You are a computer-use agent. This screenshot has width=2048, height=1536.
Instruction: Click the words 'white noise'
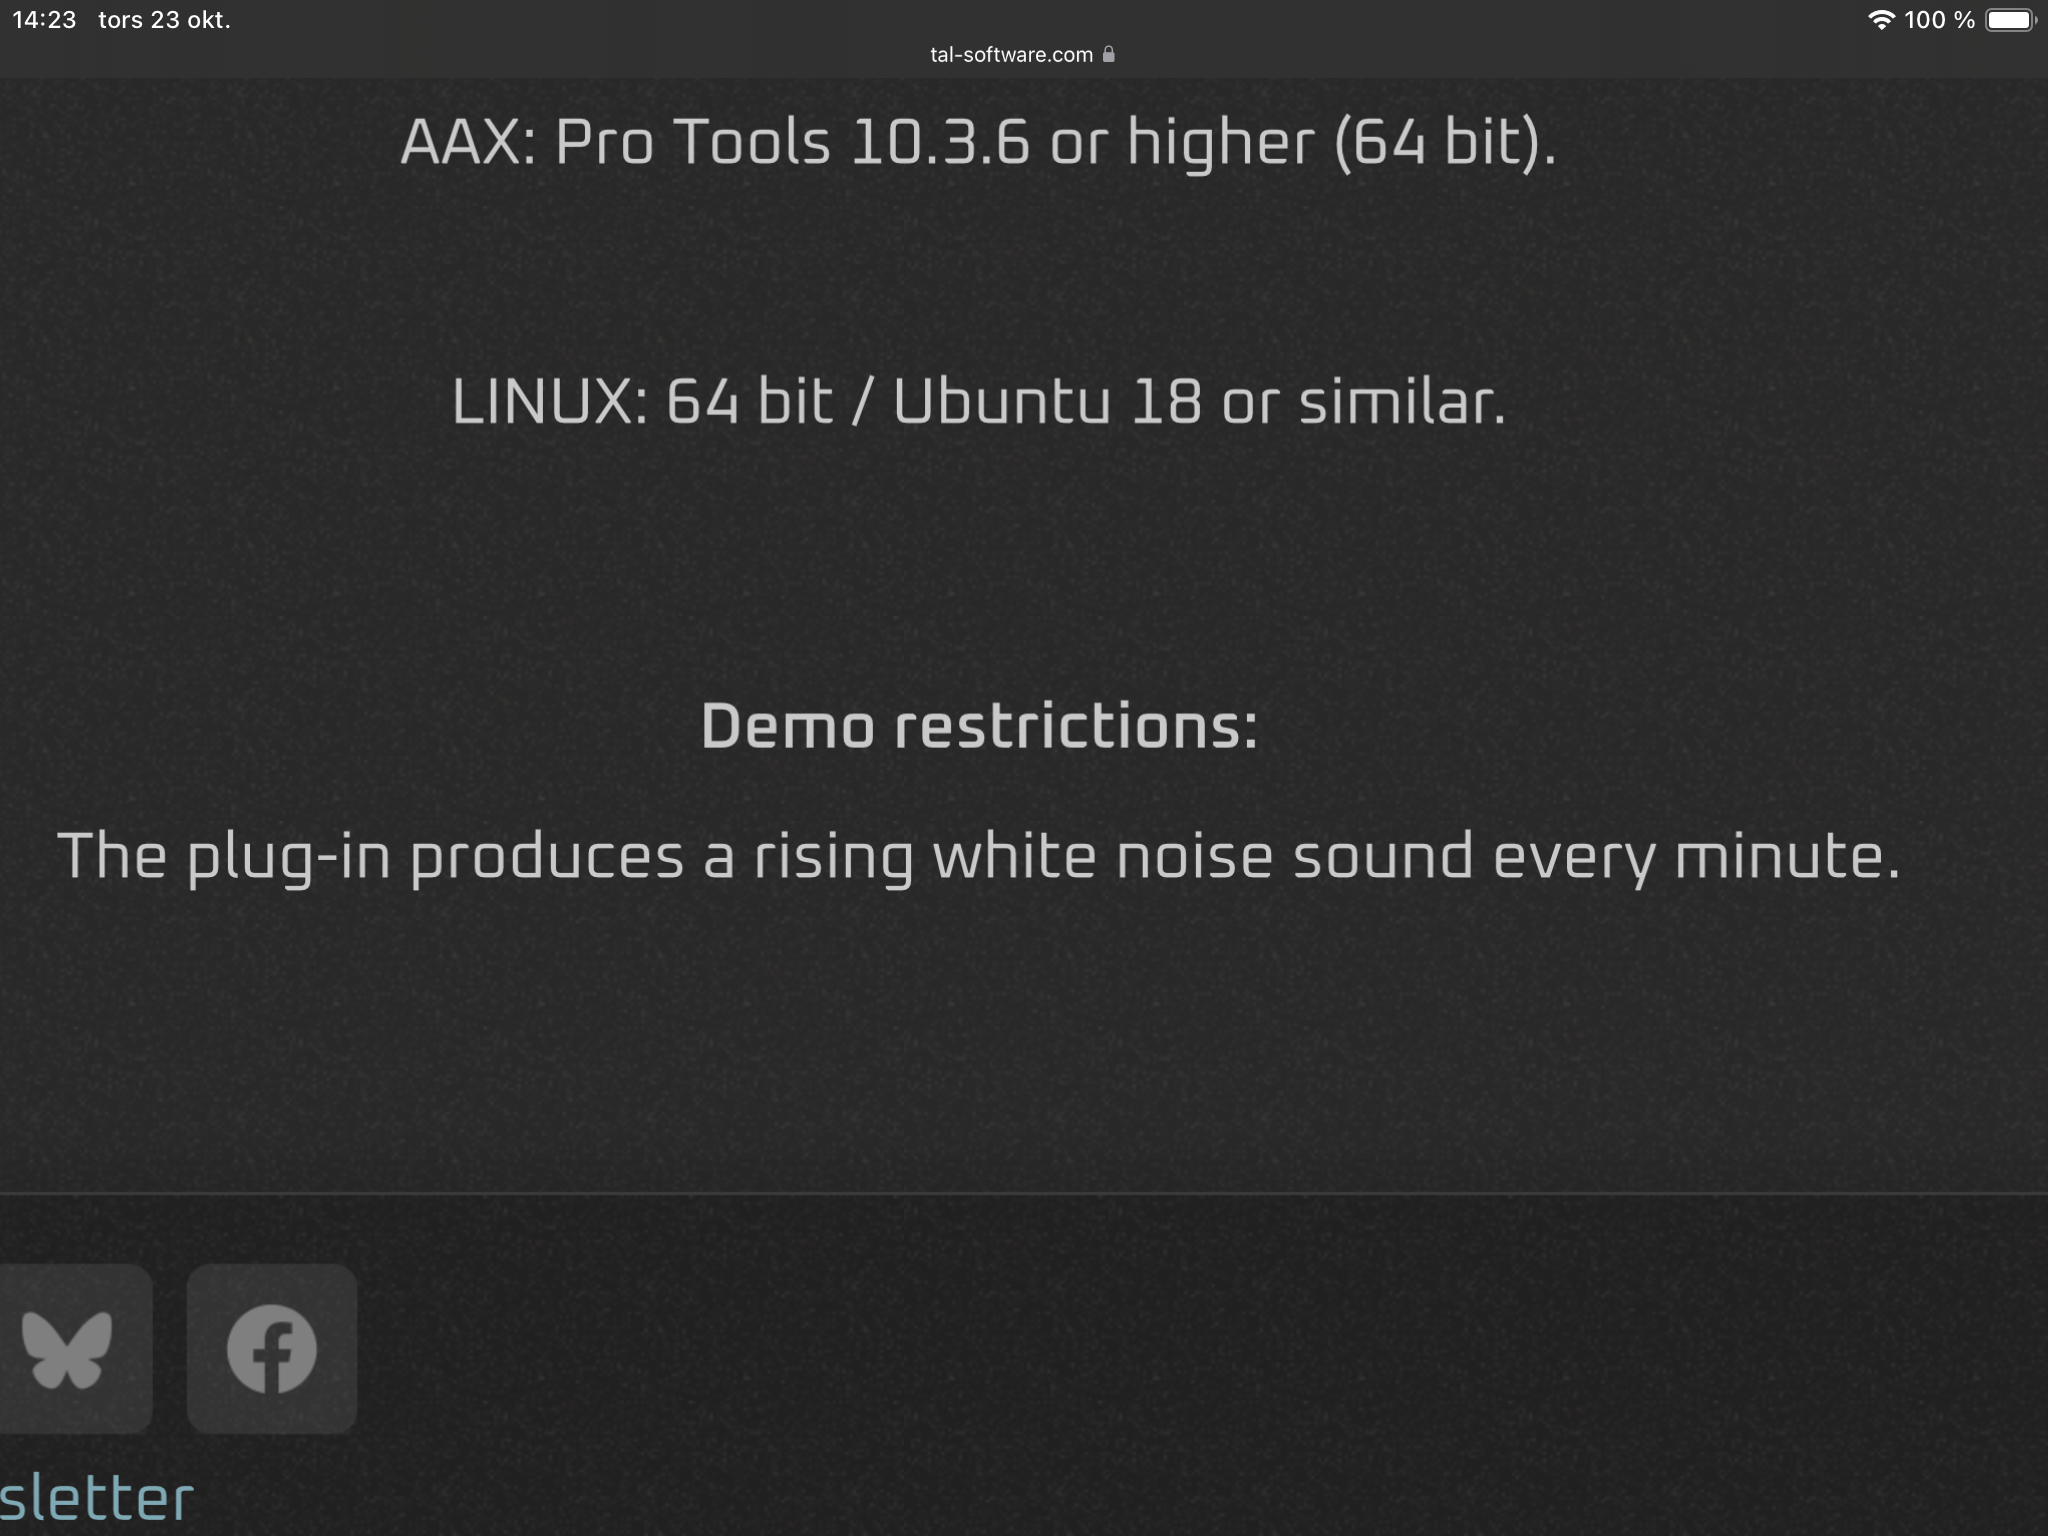1102,857
